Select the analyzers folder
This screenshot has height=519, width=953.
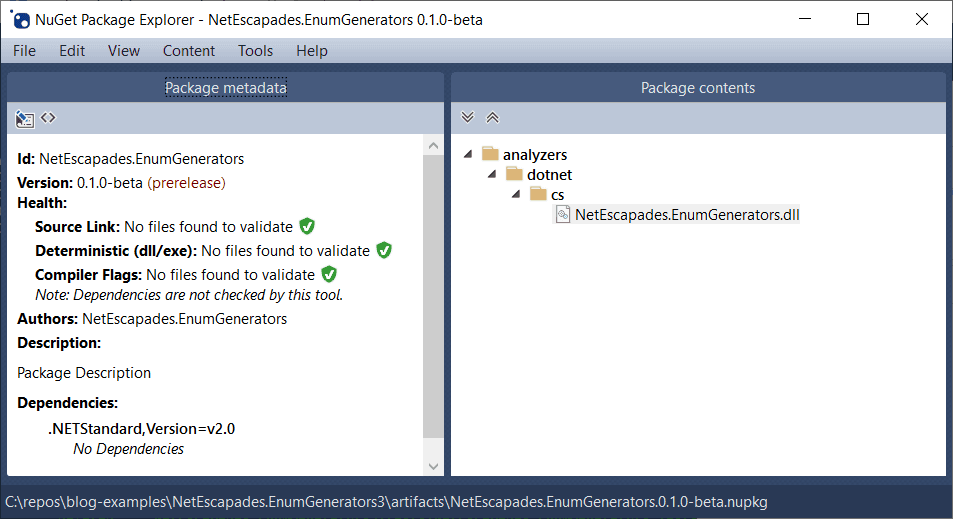tap(535, 155)
